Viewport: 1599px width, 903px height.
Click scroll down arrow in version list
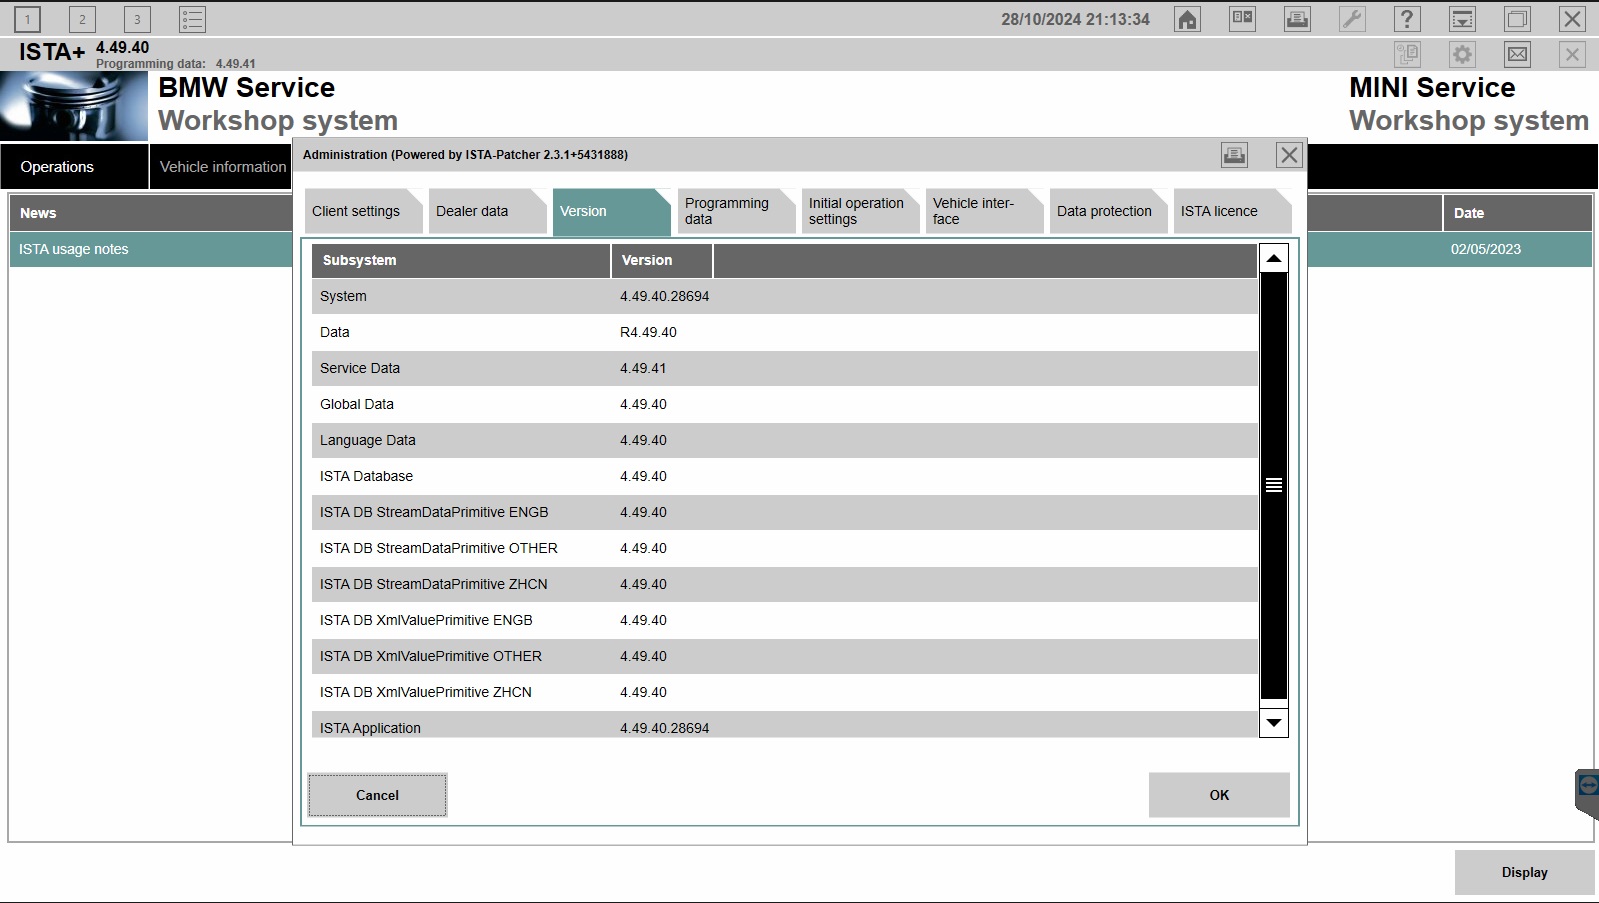(x=1273, y=722)
